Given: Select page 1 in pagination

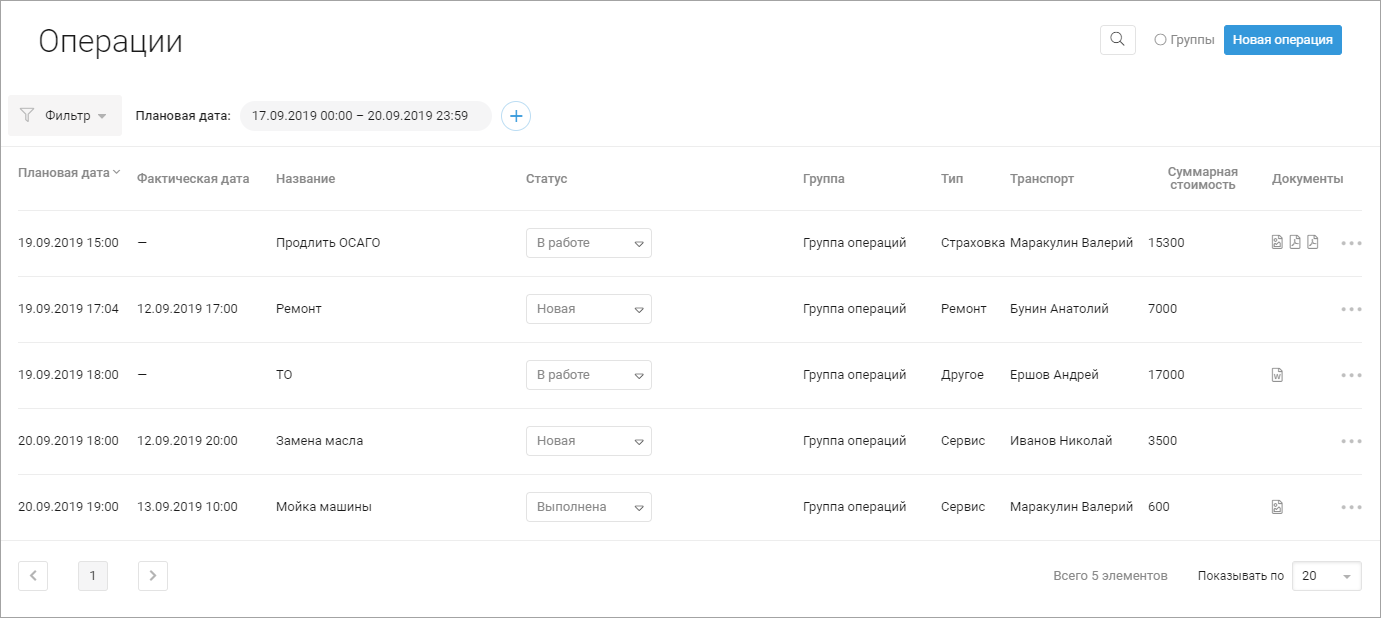Looking at the screenshot, I should pos(93,575).
